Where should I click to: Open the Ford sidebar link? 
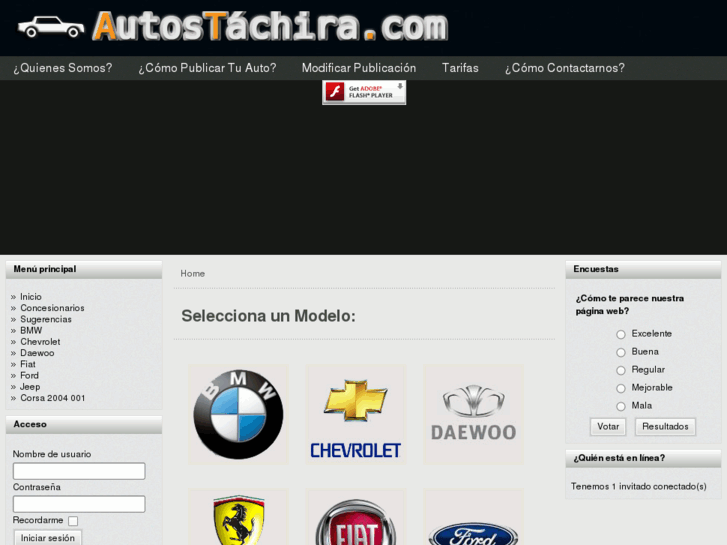tap(29, 376)
